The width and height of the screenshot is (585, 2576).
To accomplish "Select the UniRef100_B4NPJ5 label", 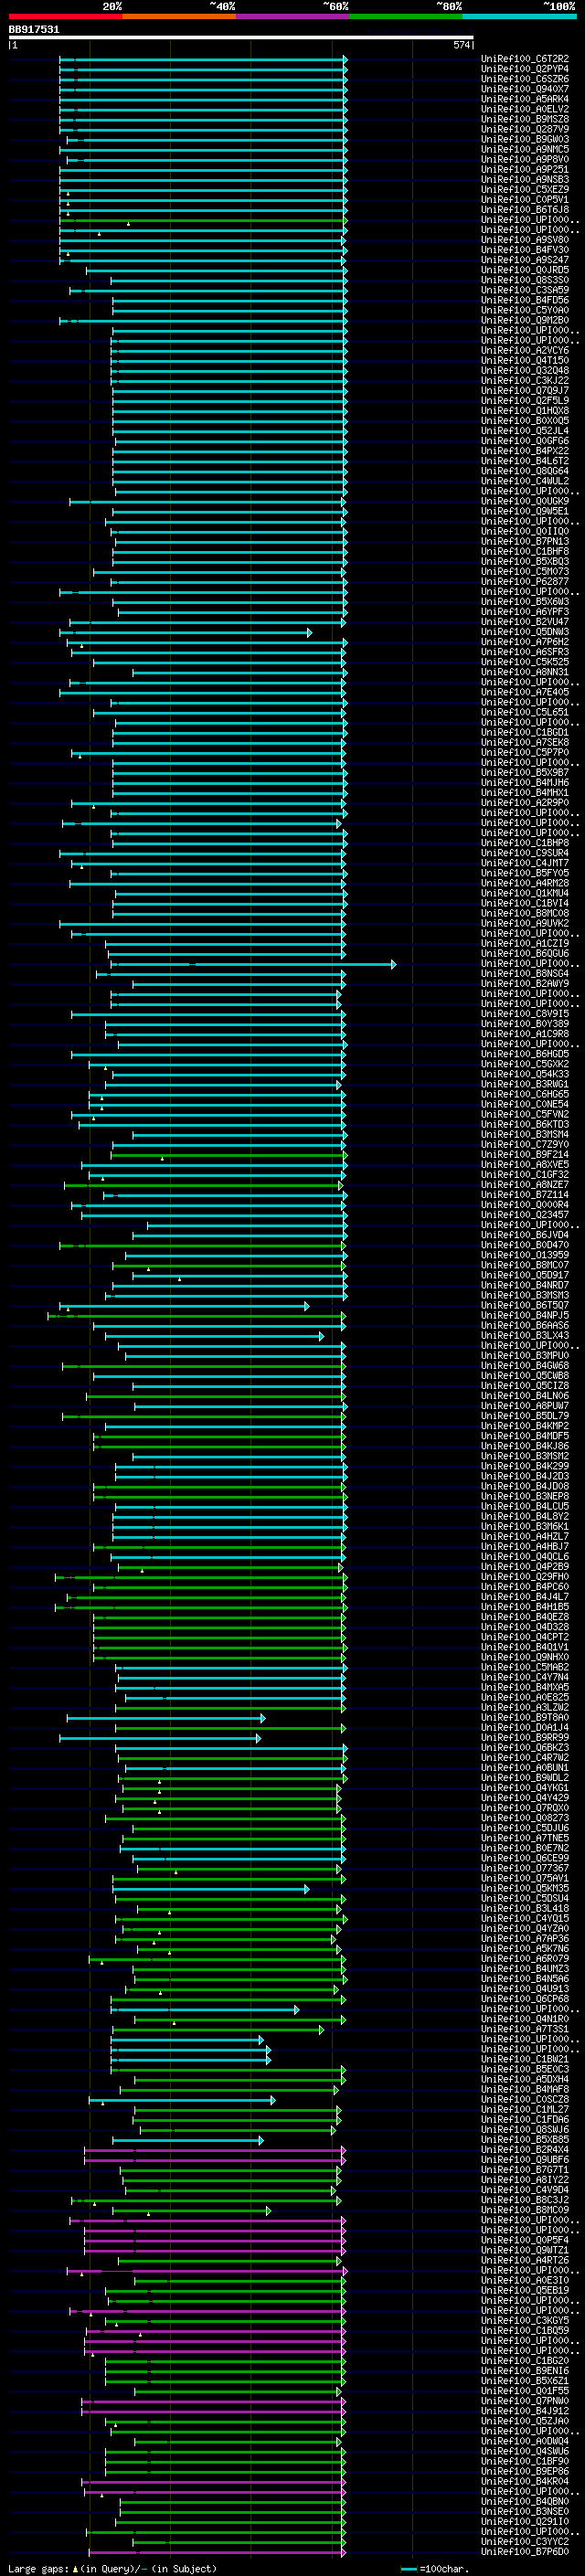I will (x=525, y=1315).
